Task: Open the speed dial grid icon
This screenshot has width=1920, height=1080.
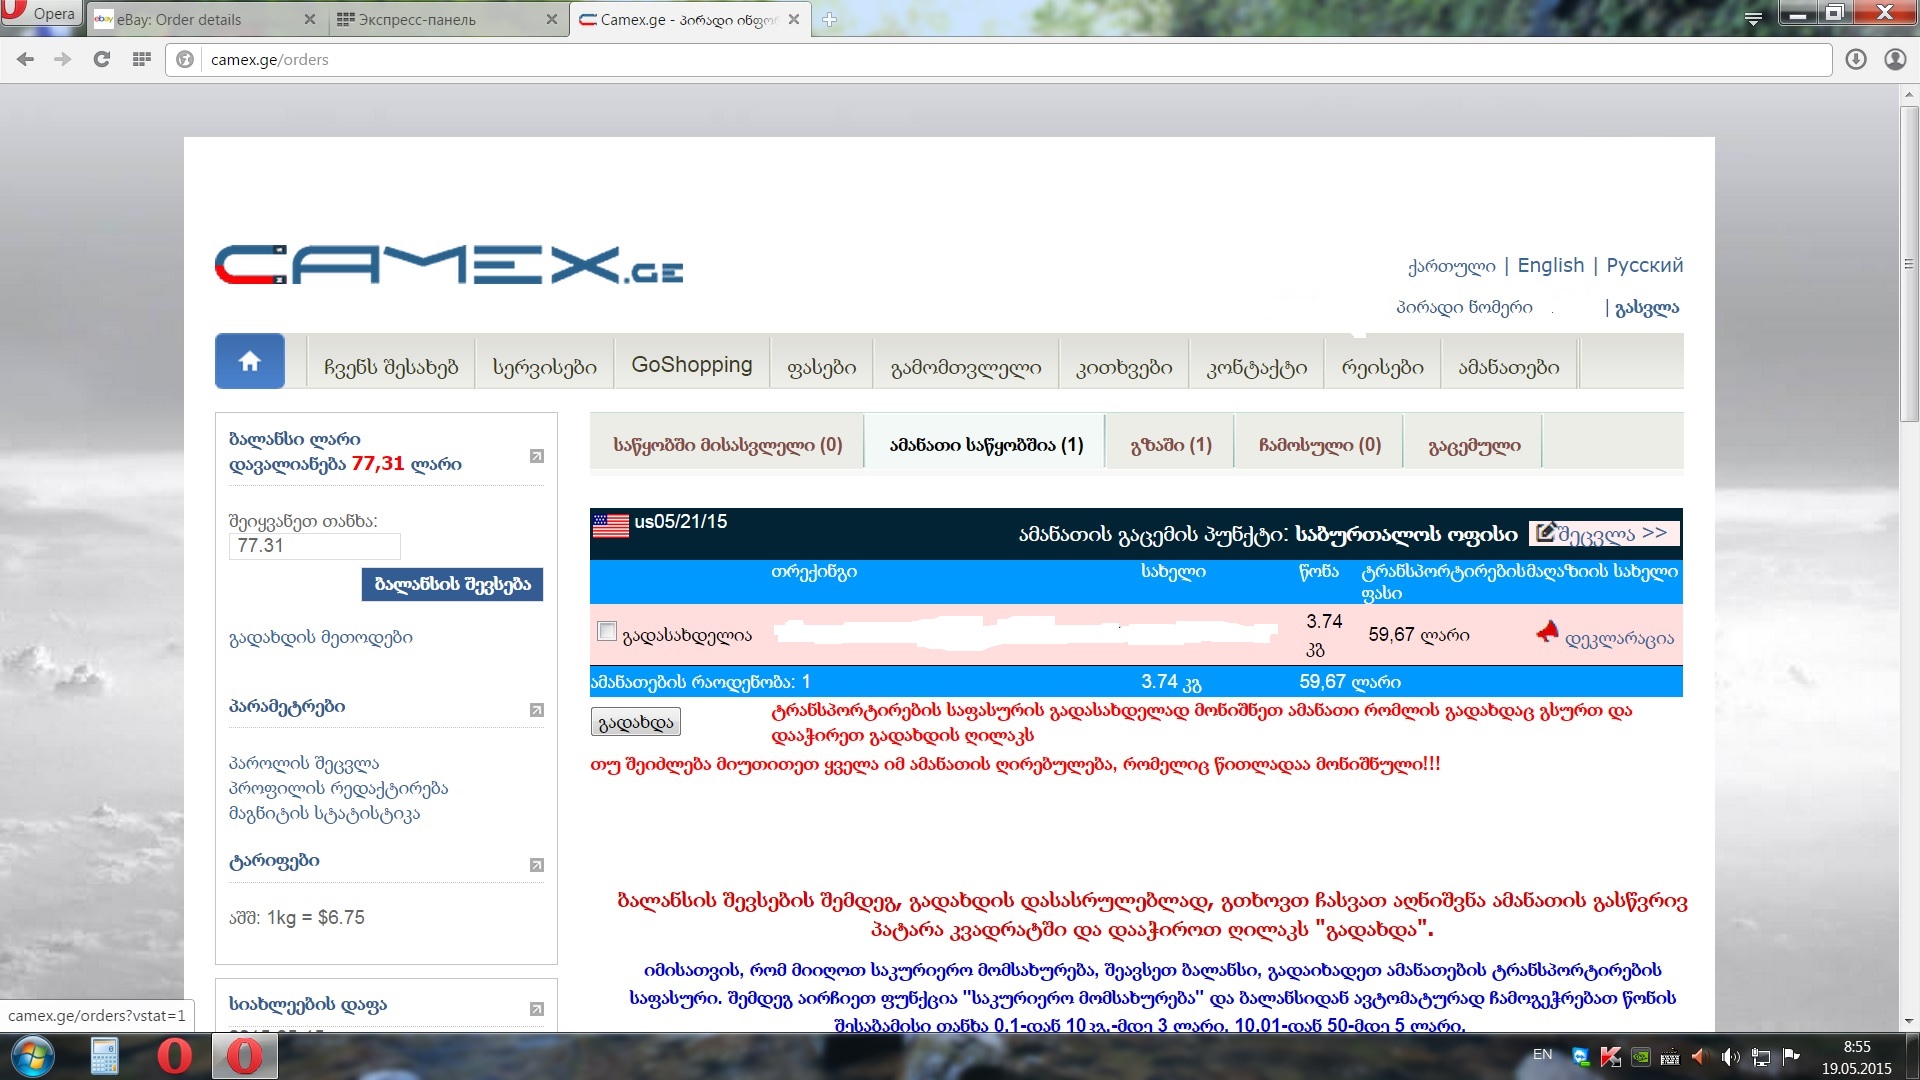Action: pyautogui.click(x=142, y=59)
